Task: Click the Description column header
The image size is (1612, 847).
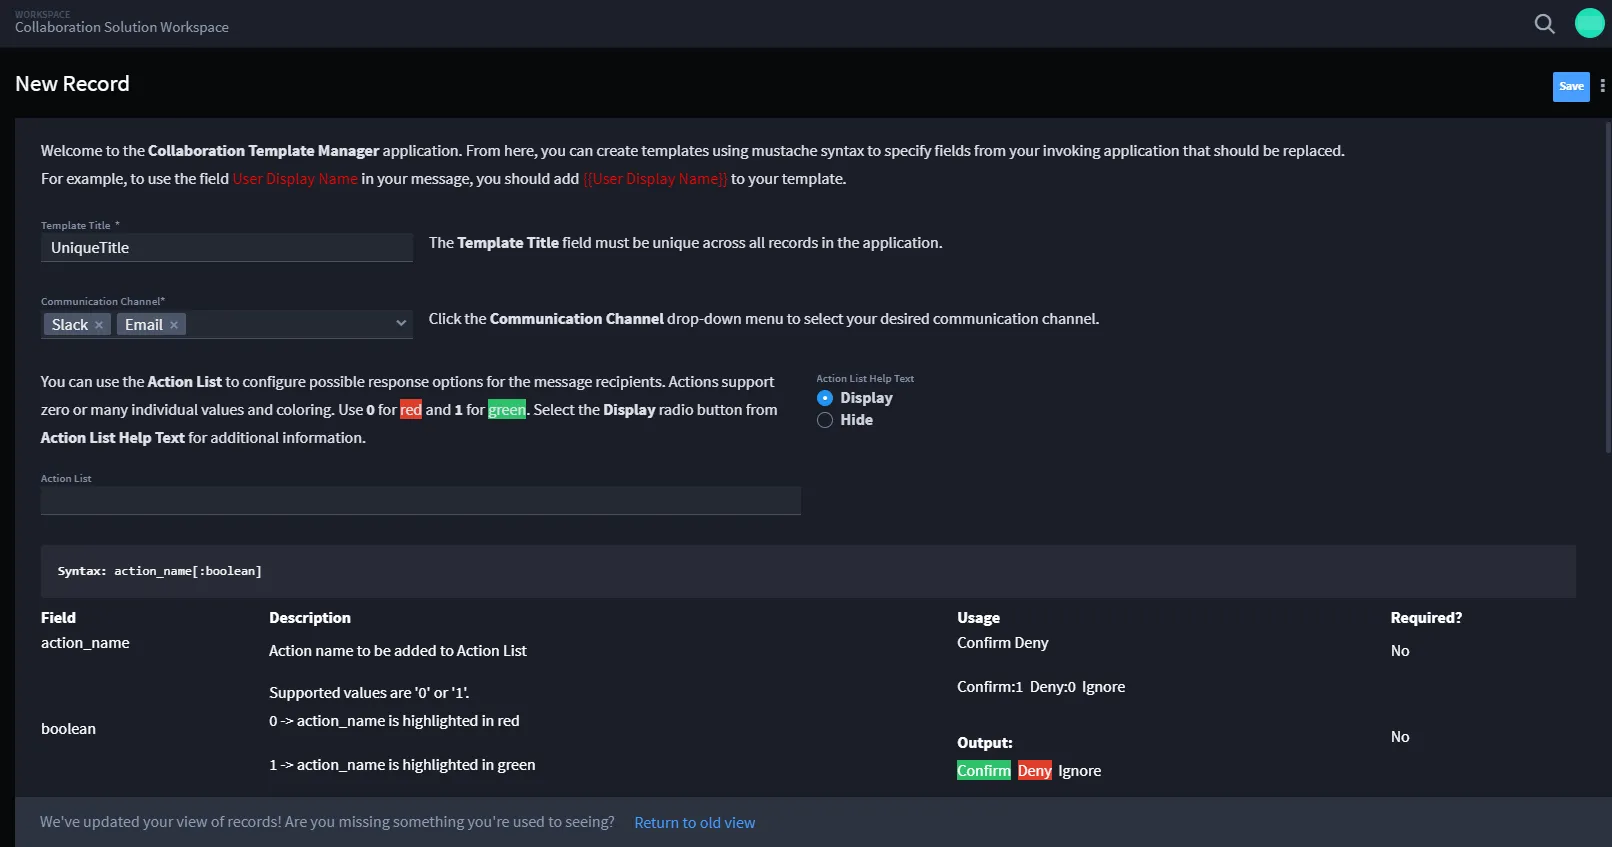Action: point(310,618)
